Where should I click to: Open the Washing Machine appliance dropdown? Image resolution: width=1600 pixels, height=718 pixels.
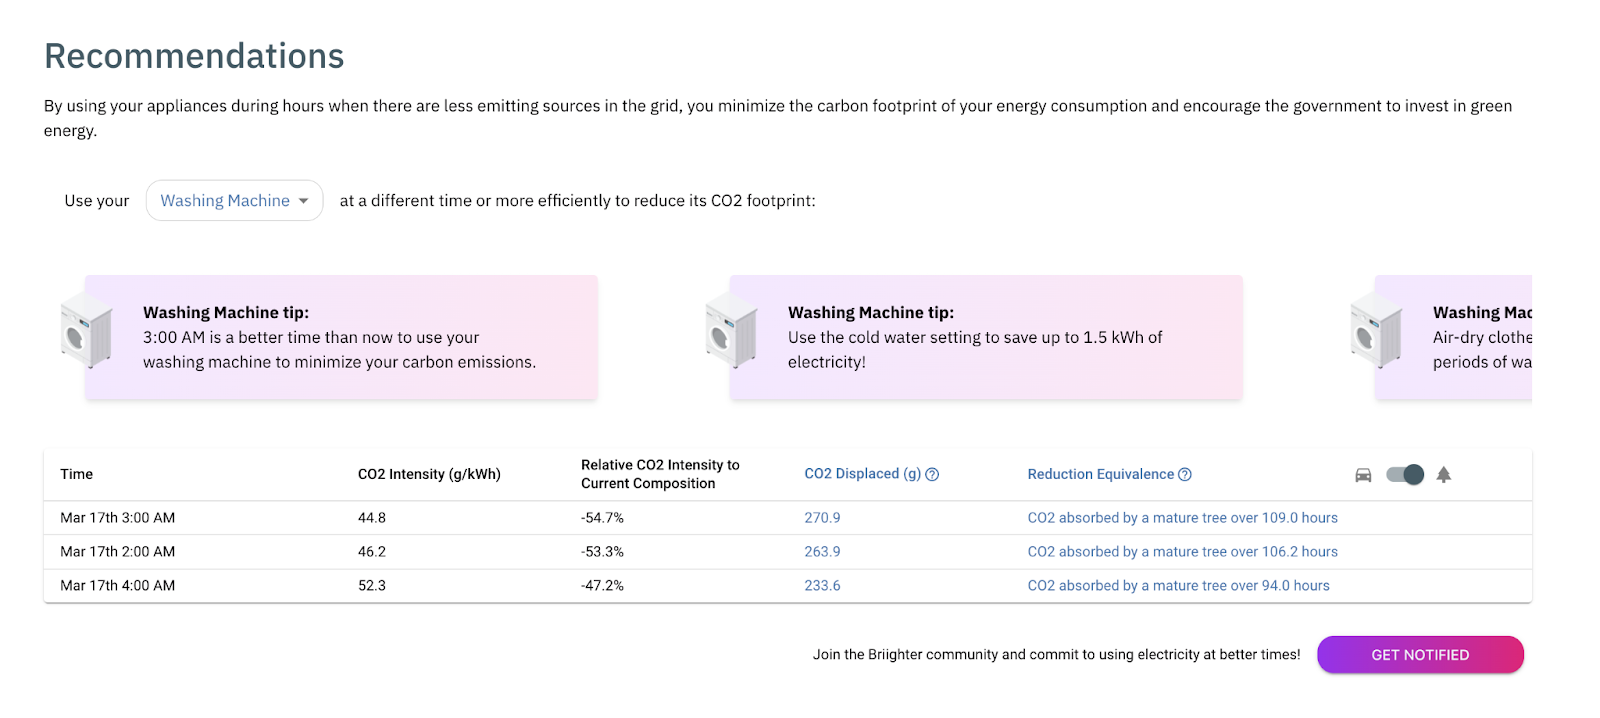pyautogui.click(x=234, y=201)
